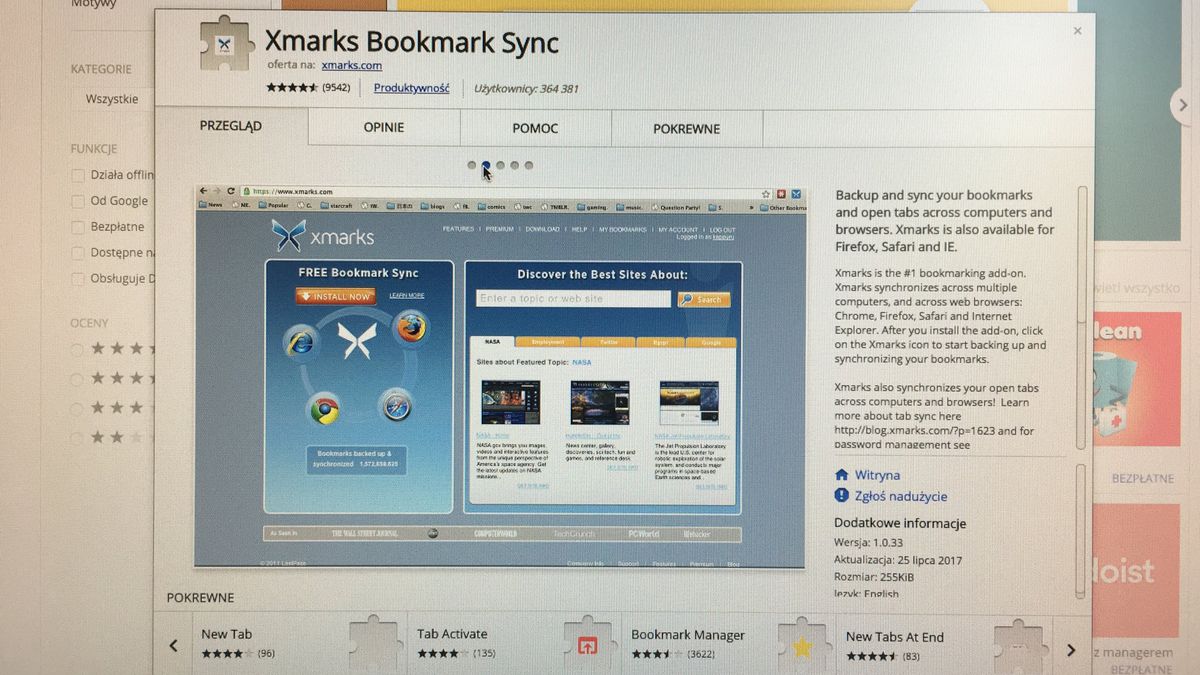
Task: Click the Xmarks puzzle-piece extension icon
Action: [225, 44]
